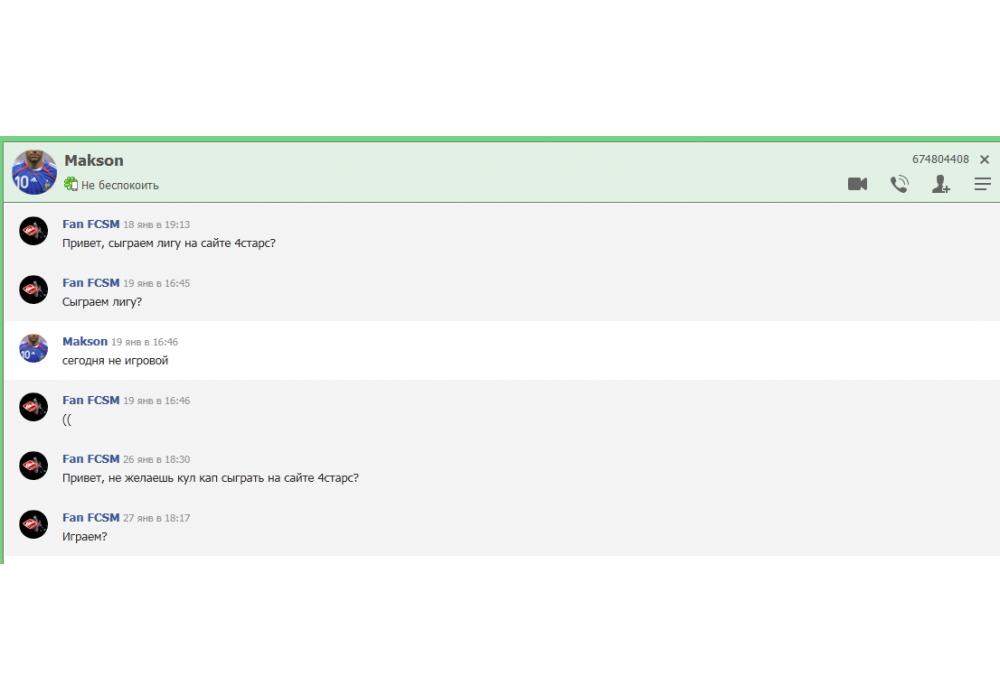The width and height of the screenshot is (1000, 700).
Task: Open Fan FCSM name at 26 янв 18:30
Action: click(x=91, y=459)
